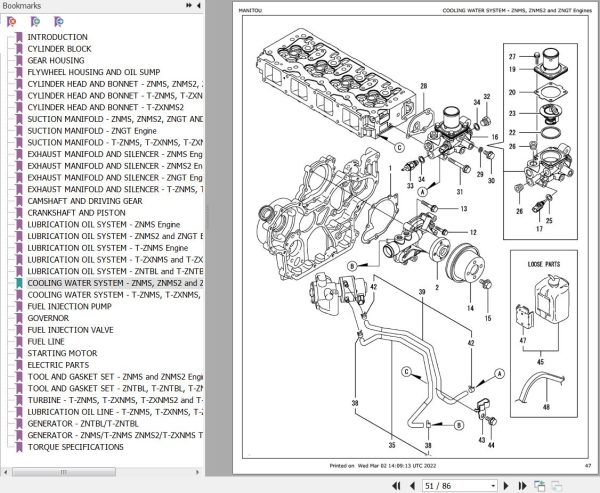Expand the bookmarks panel with double arrow
600x493 pixels.
click(x=189, y=5)
